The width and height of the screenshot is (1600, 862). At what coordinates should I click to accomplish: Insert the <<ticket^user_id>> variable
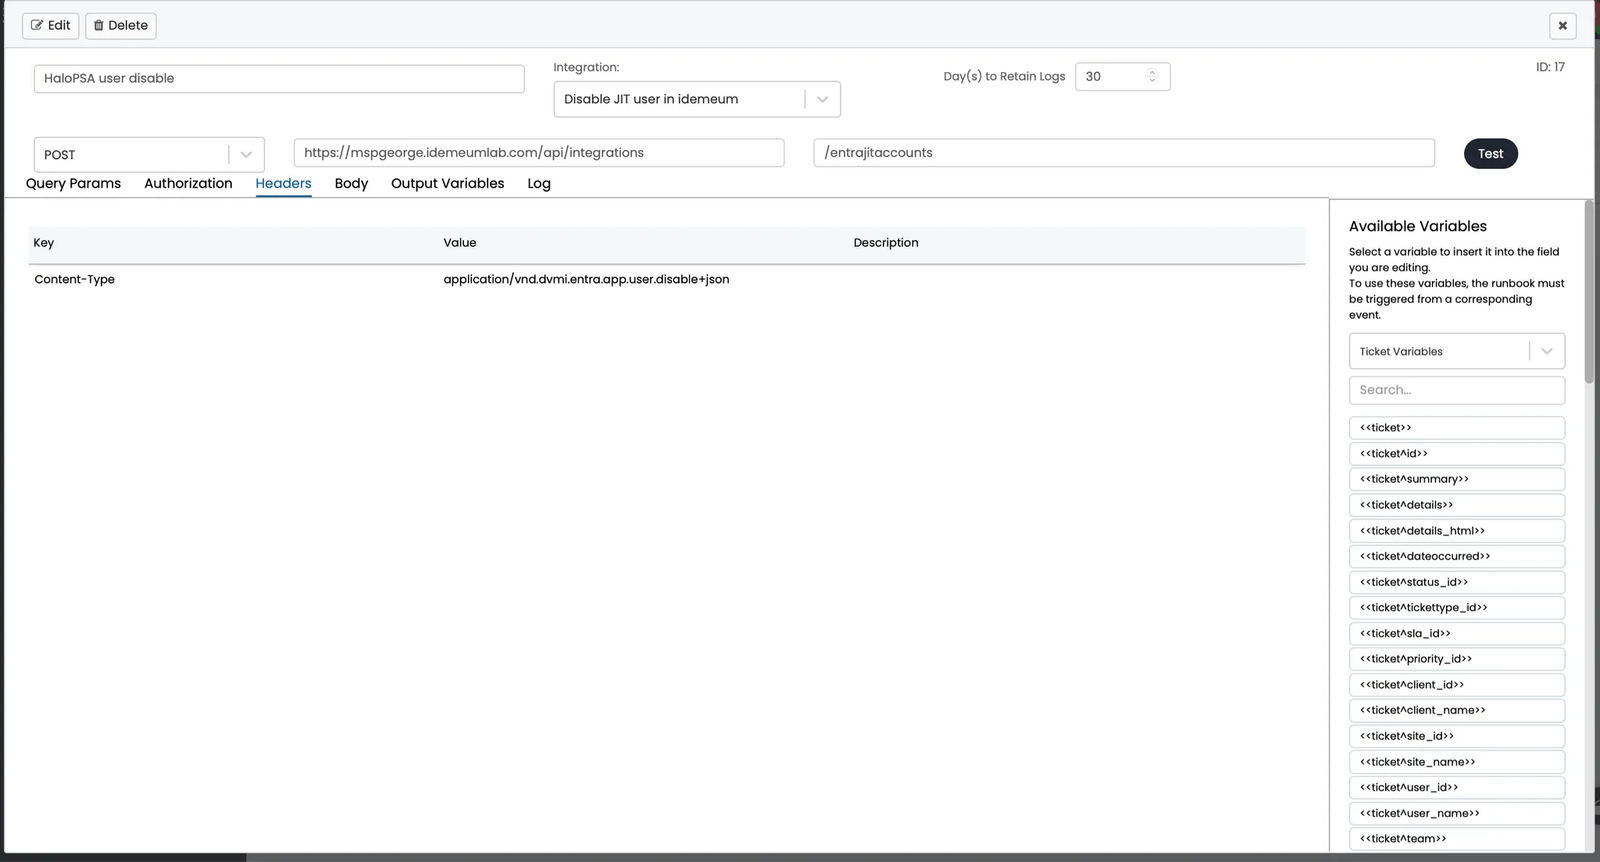(1456, 787)
